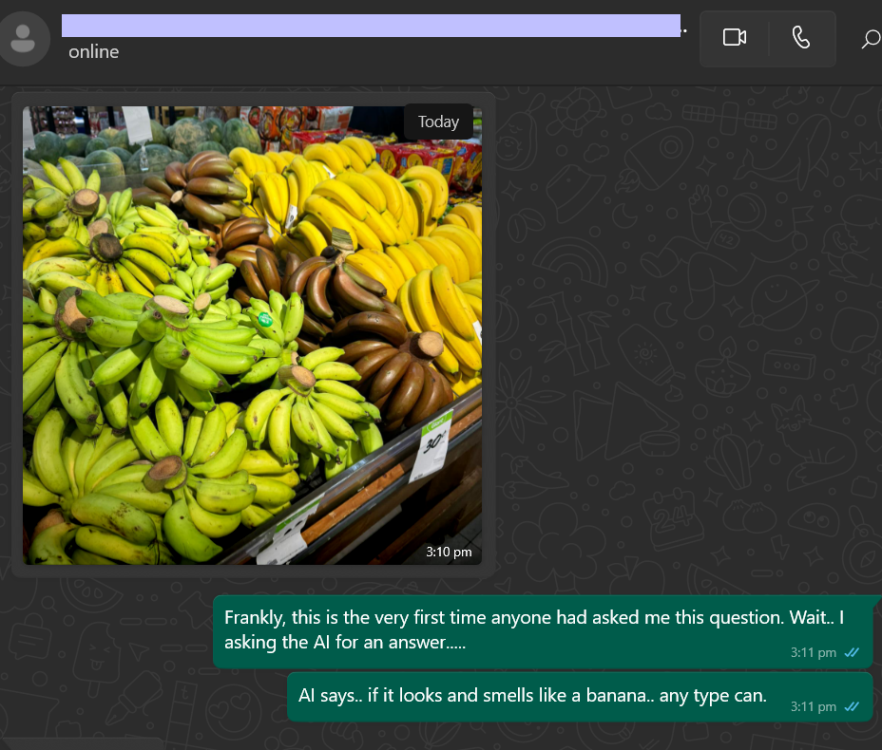The height and width of the screenshot is (750, 882).
Task: Click the 3:11 pm time on "Frankly" message
Action: coord(813,653)
